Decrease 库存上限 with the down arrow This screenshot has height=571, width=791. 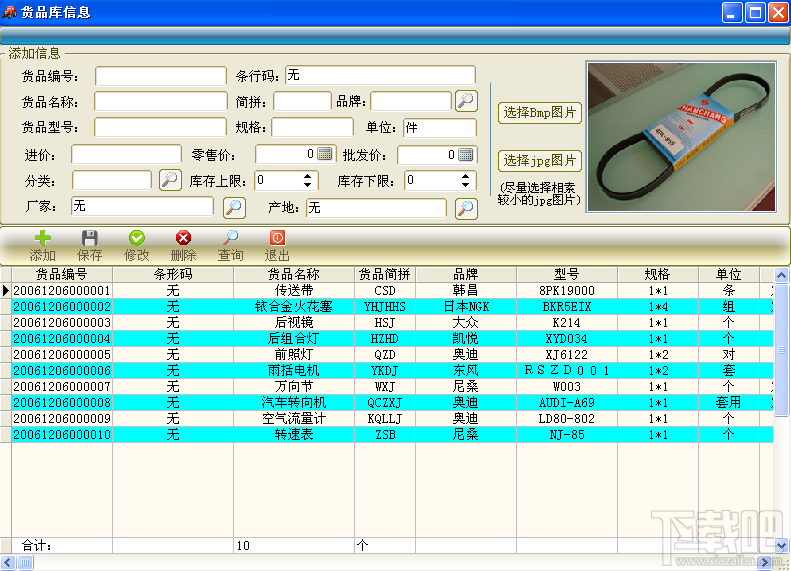click(x=307, y=185)
